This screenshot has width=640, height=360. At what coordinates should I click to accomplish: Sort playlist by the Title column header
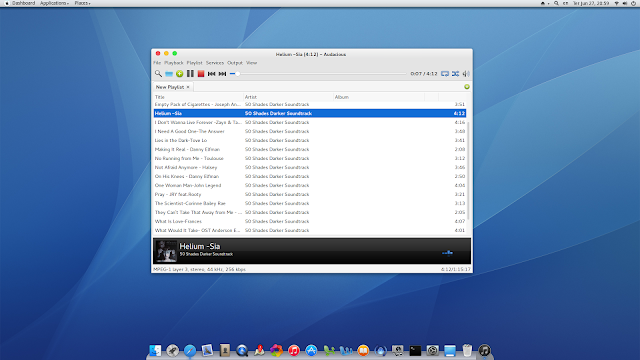click(x=198, y=97)
